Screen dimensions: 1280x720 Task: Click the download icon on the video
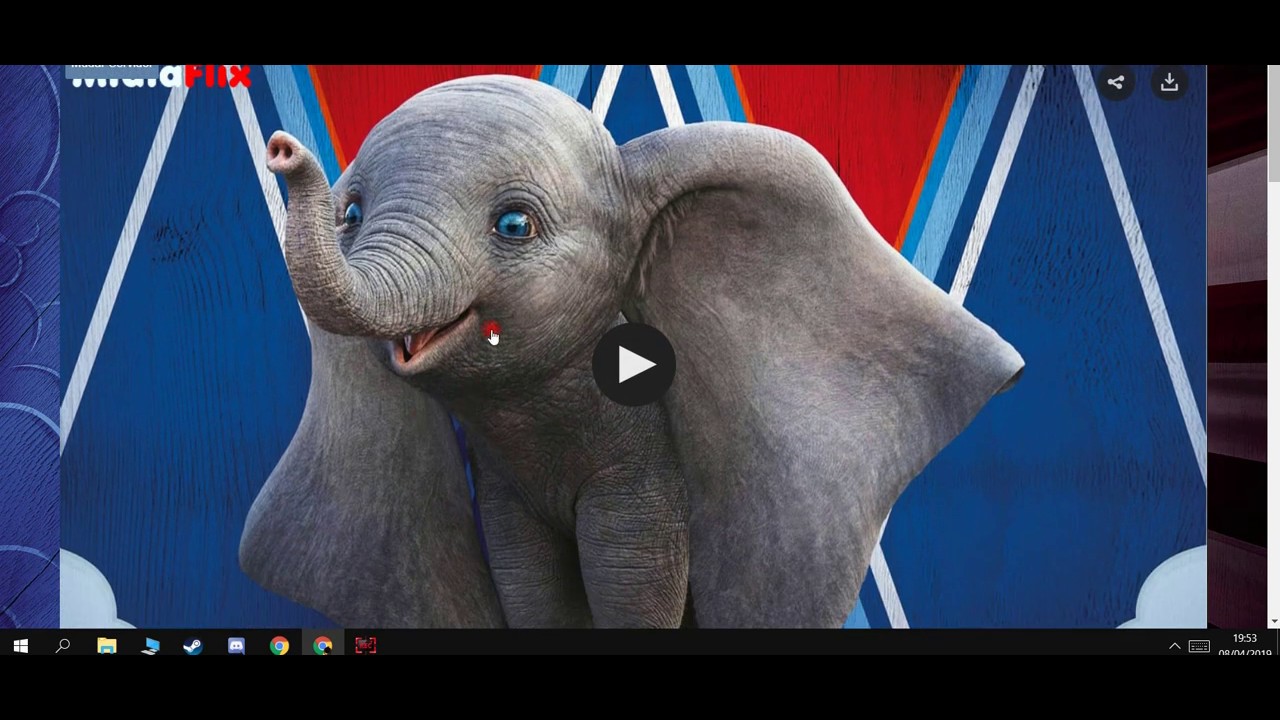pyautogui.click(x=1169, y=83)
